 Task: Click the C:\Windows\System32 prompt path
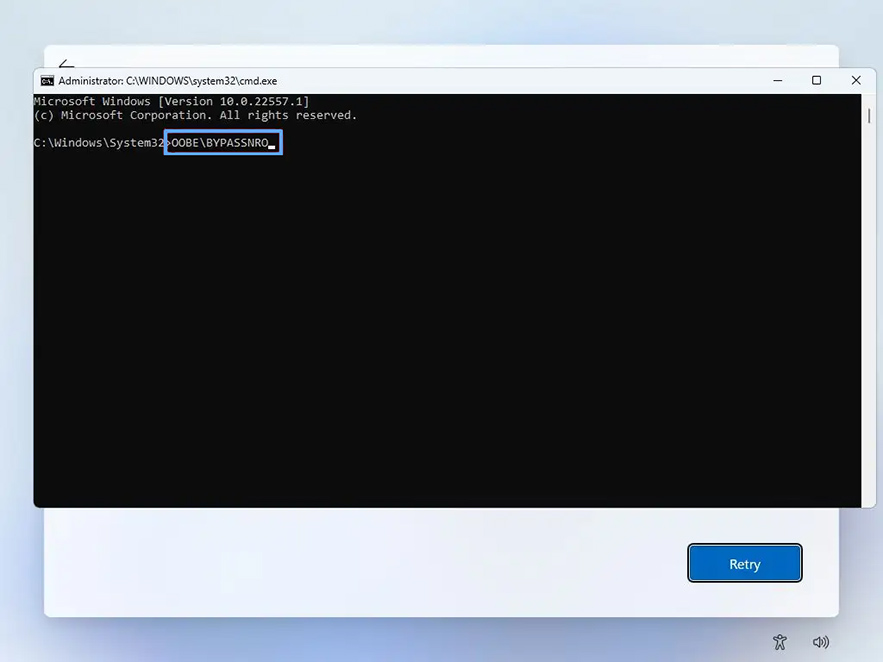(x=99, y=143)
